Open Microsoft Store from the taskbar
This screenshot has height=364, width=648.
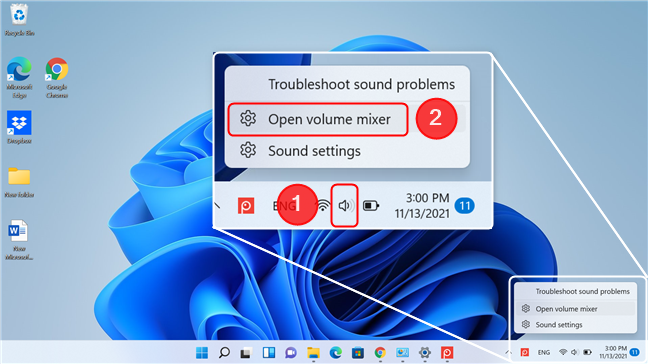coord(358,352)
